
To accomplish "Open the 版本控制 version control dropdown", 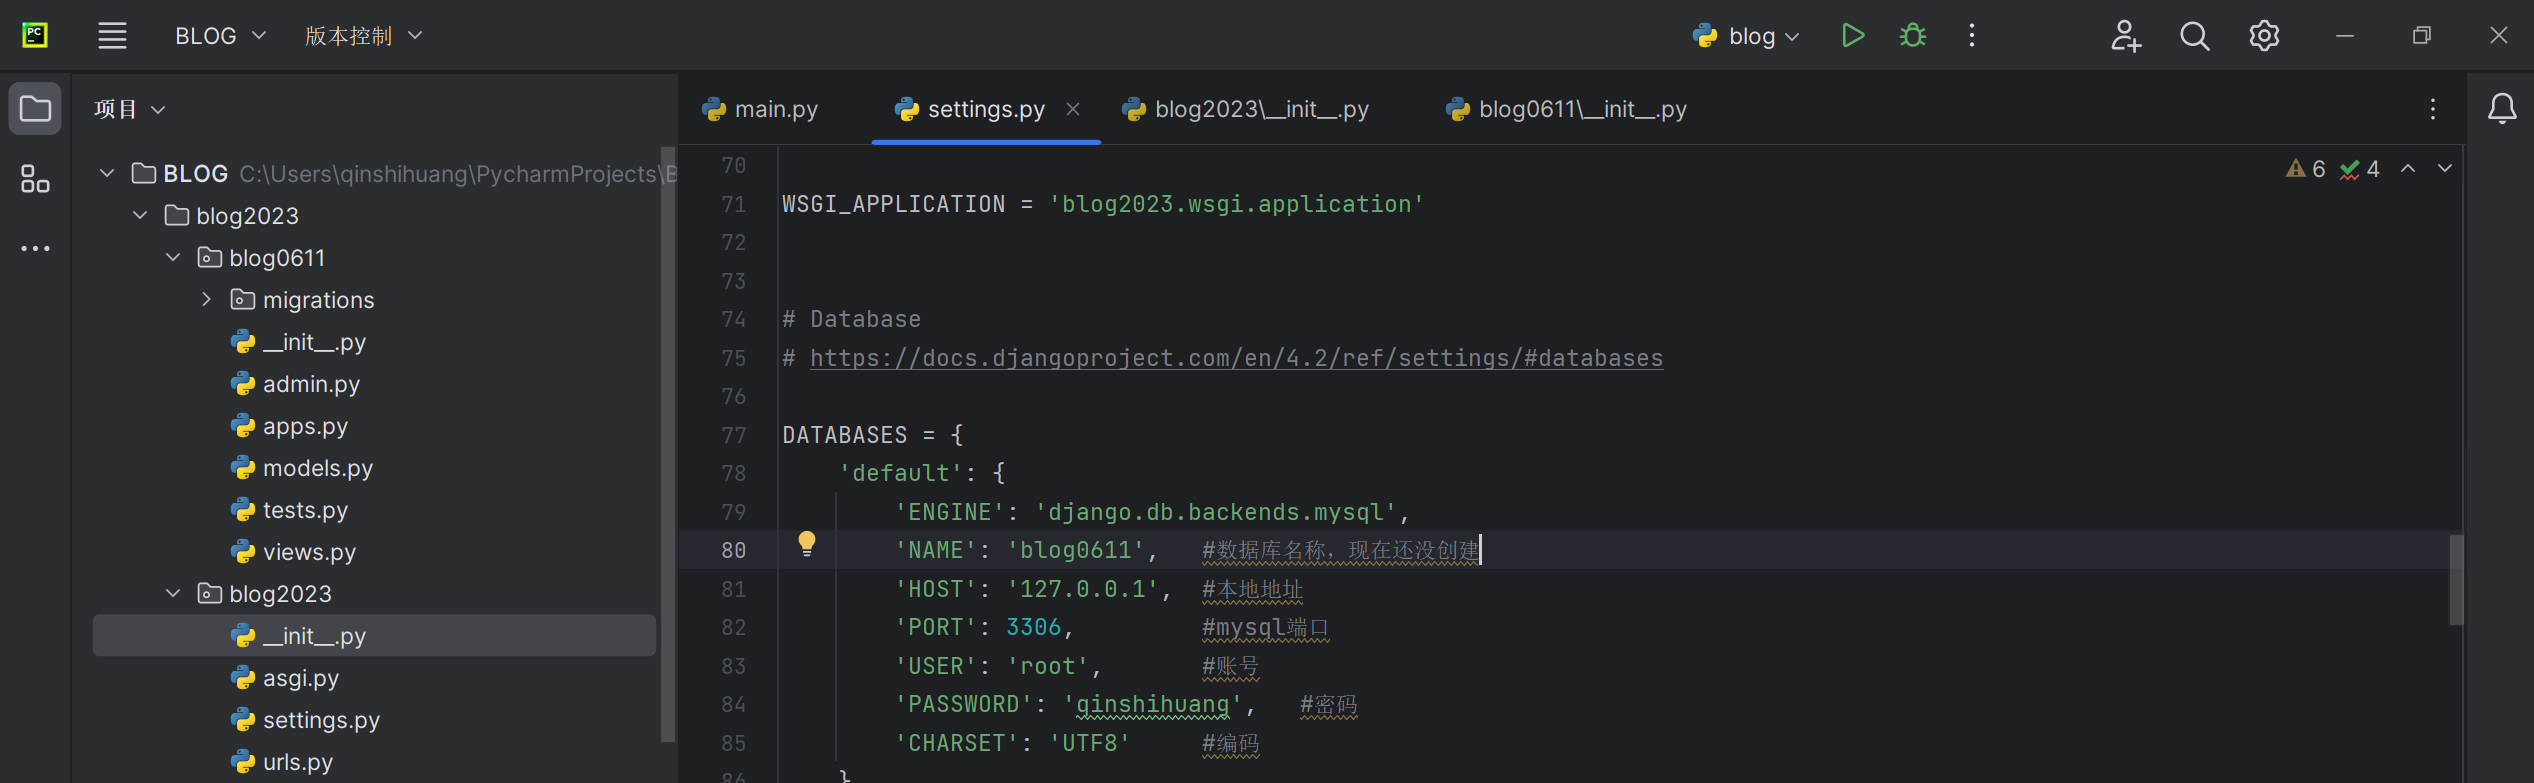I will click(x=364, y=36).
